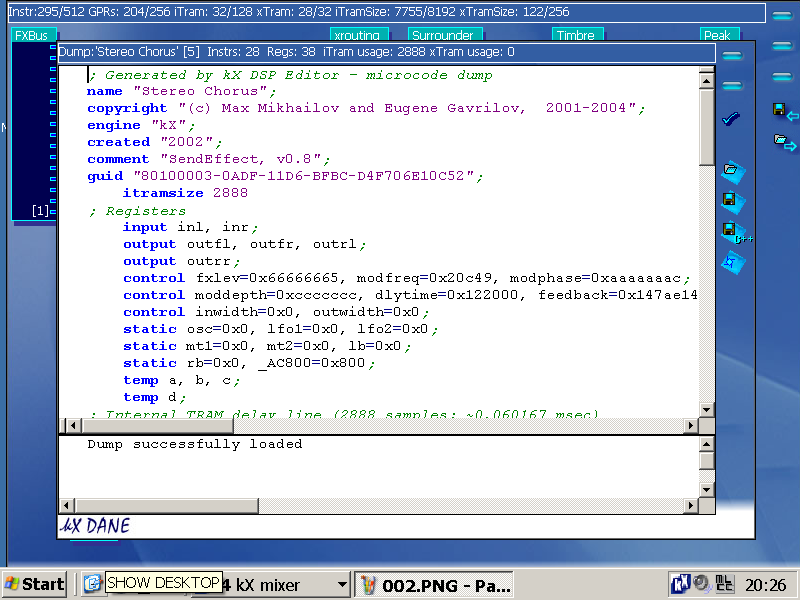Click the control moddepth line

(x=410, y=295)
